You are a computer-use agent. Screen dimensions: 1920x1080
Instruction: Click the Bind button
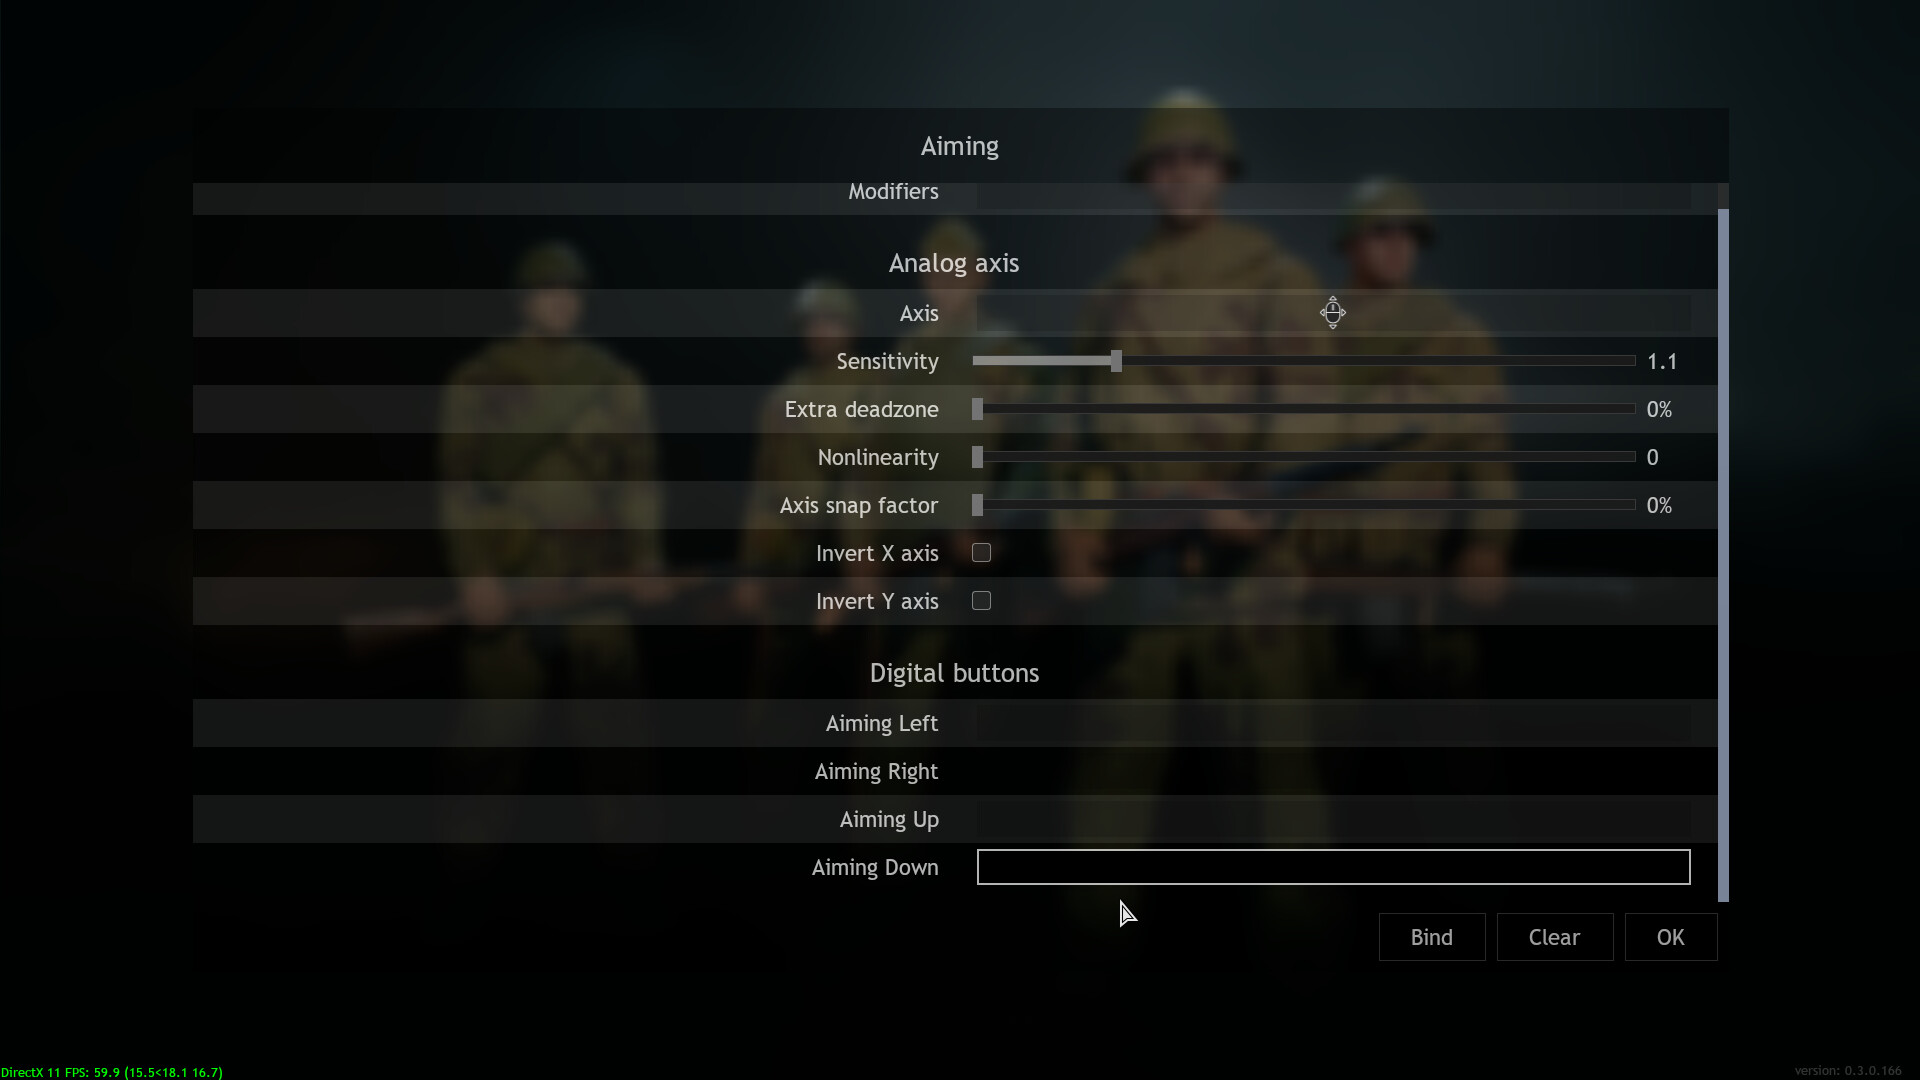click(1432, 937)
